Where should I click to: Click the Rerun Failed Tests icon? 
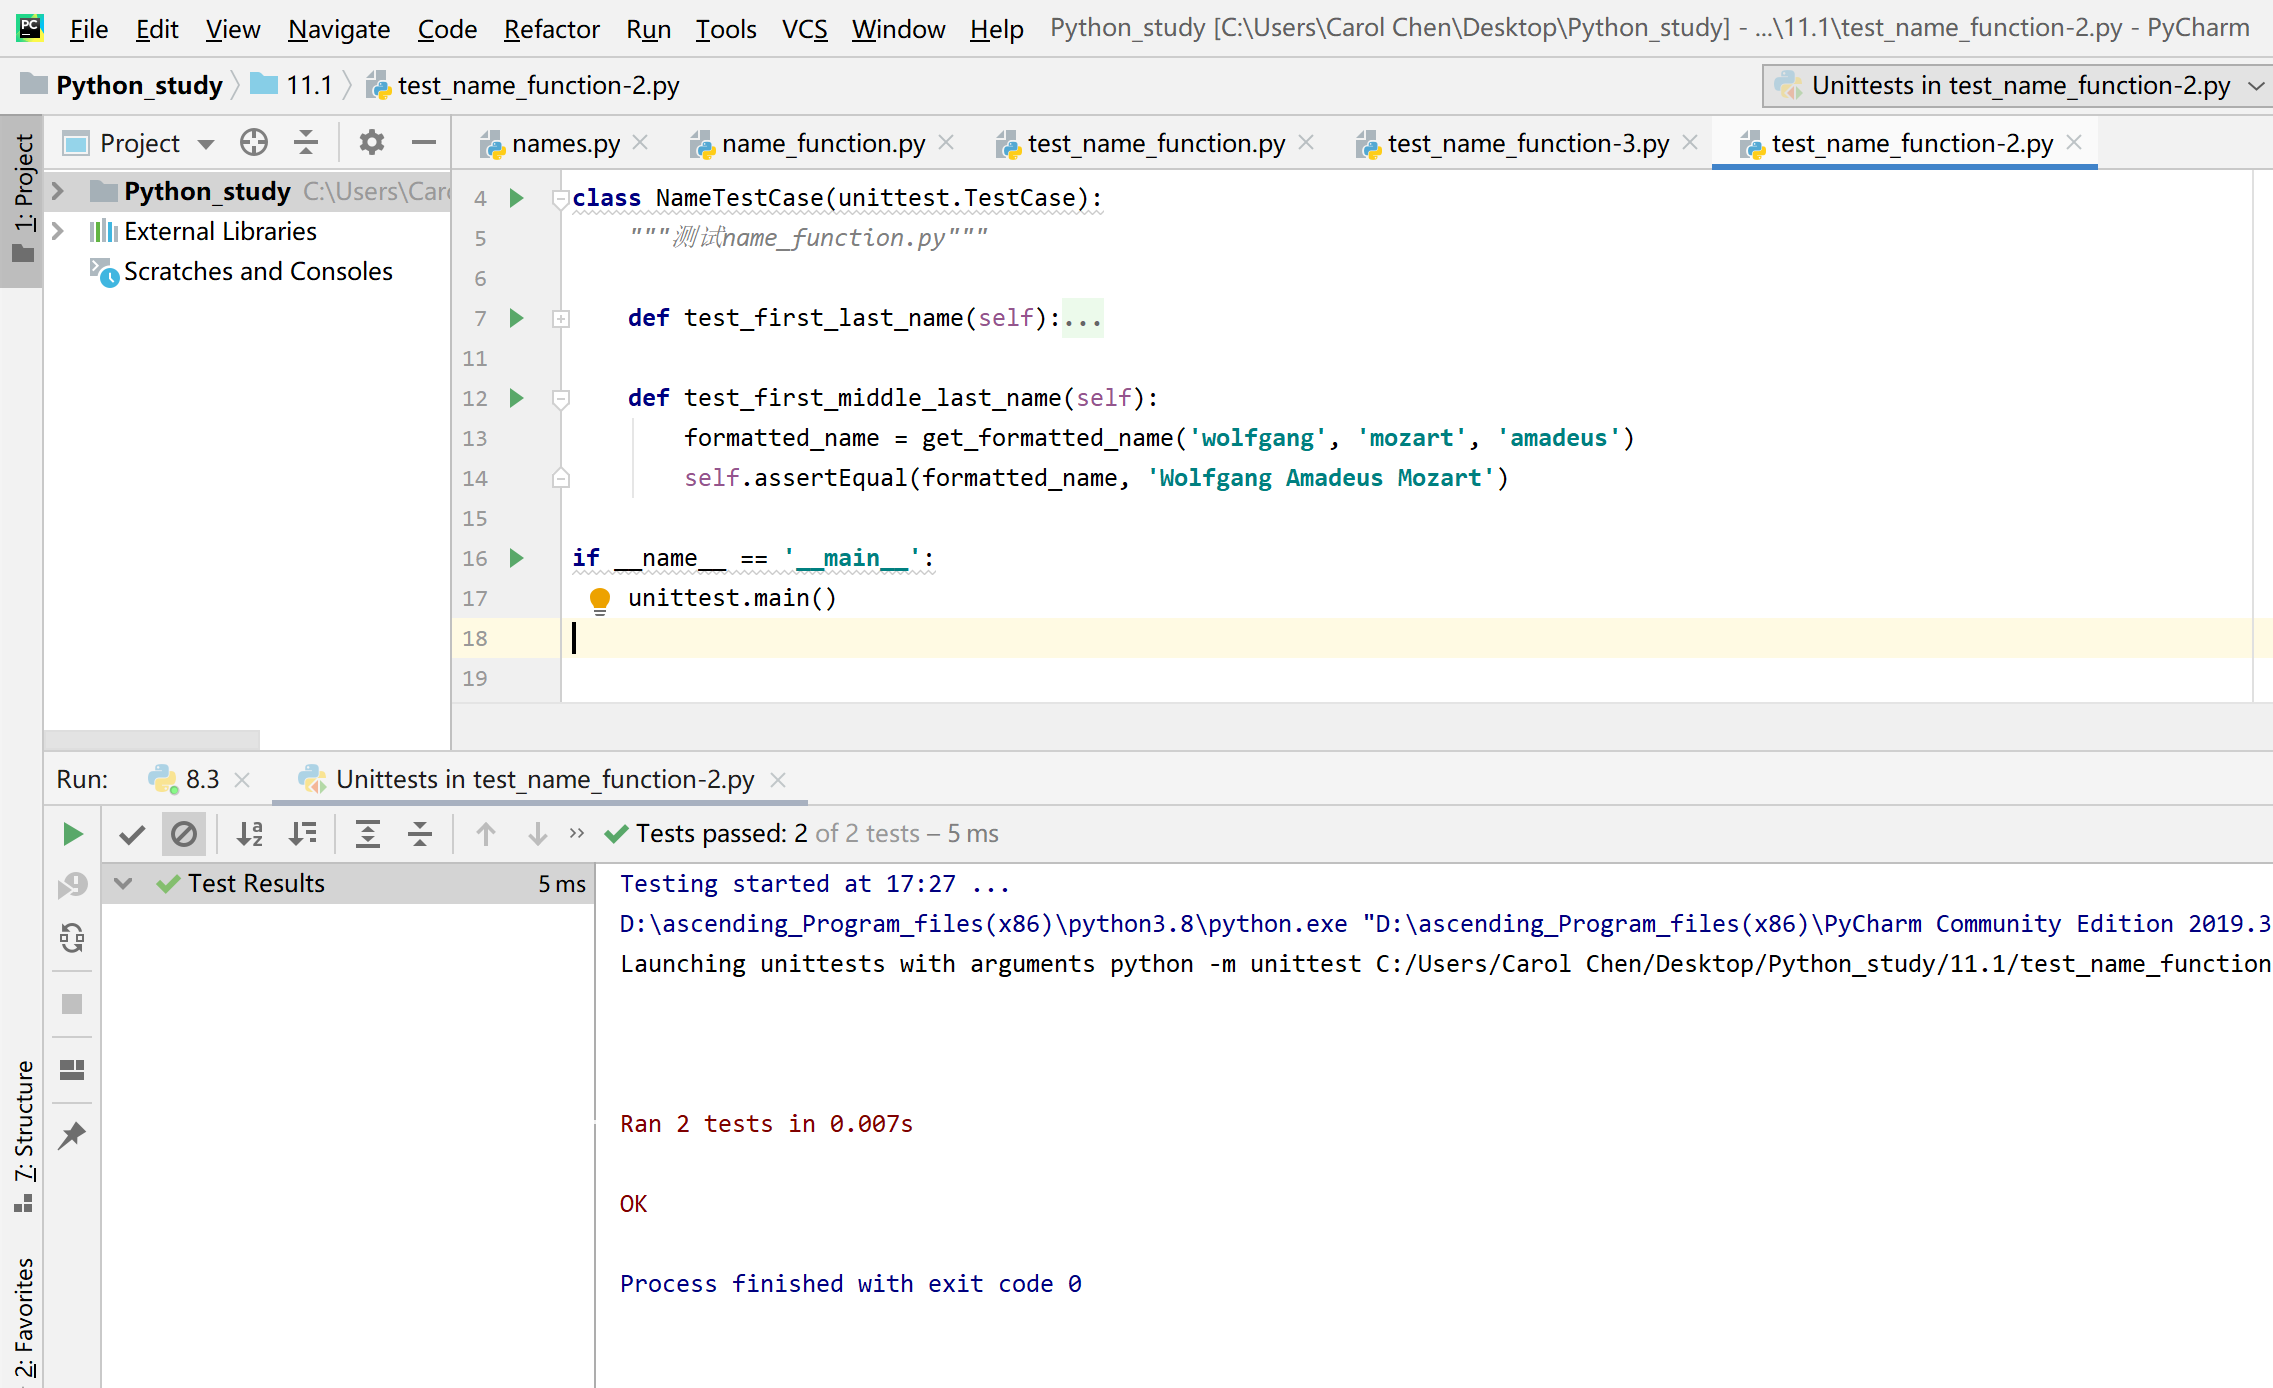tap(72, 885)
